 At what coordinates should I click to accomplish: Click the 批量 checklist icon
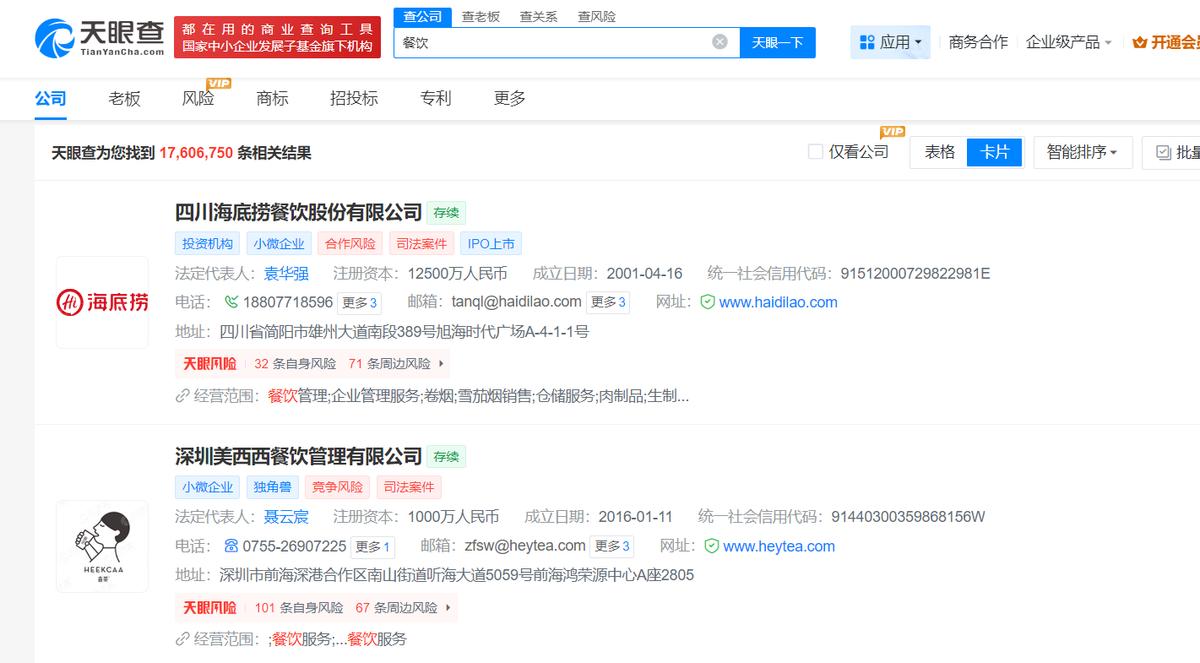(x=1163, y=152)
